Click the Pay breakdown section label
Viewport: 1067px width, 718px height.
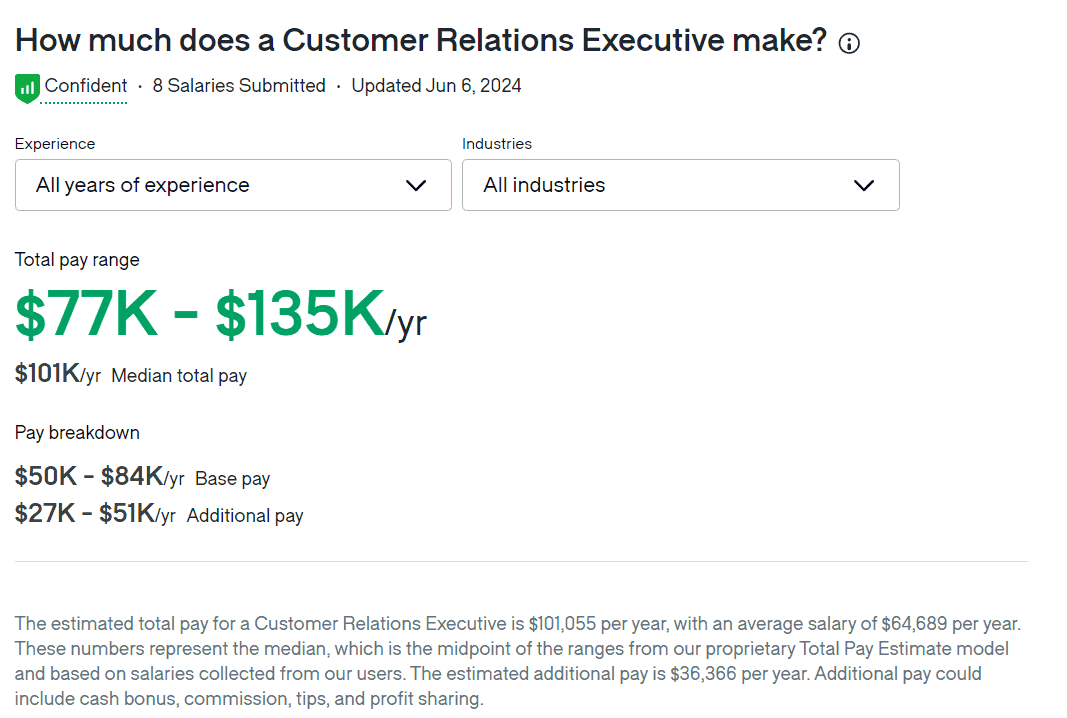[77, 432]
